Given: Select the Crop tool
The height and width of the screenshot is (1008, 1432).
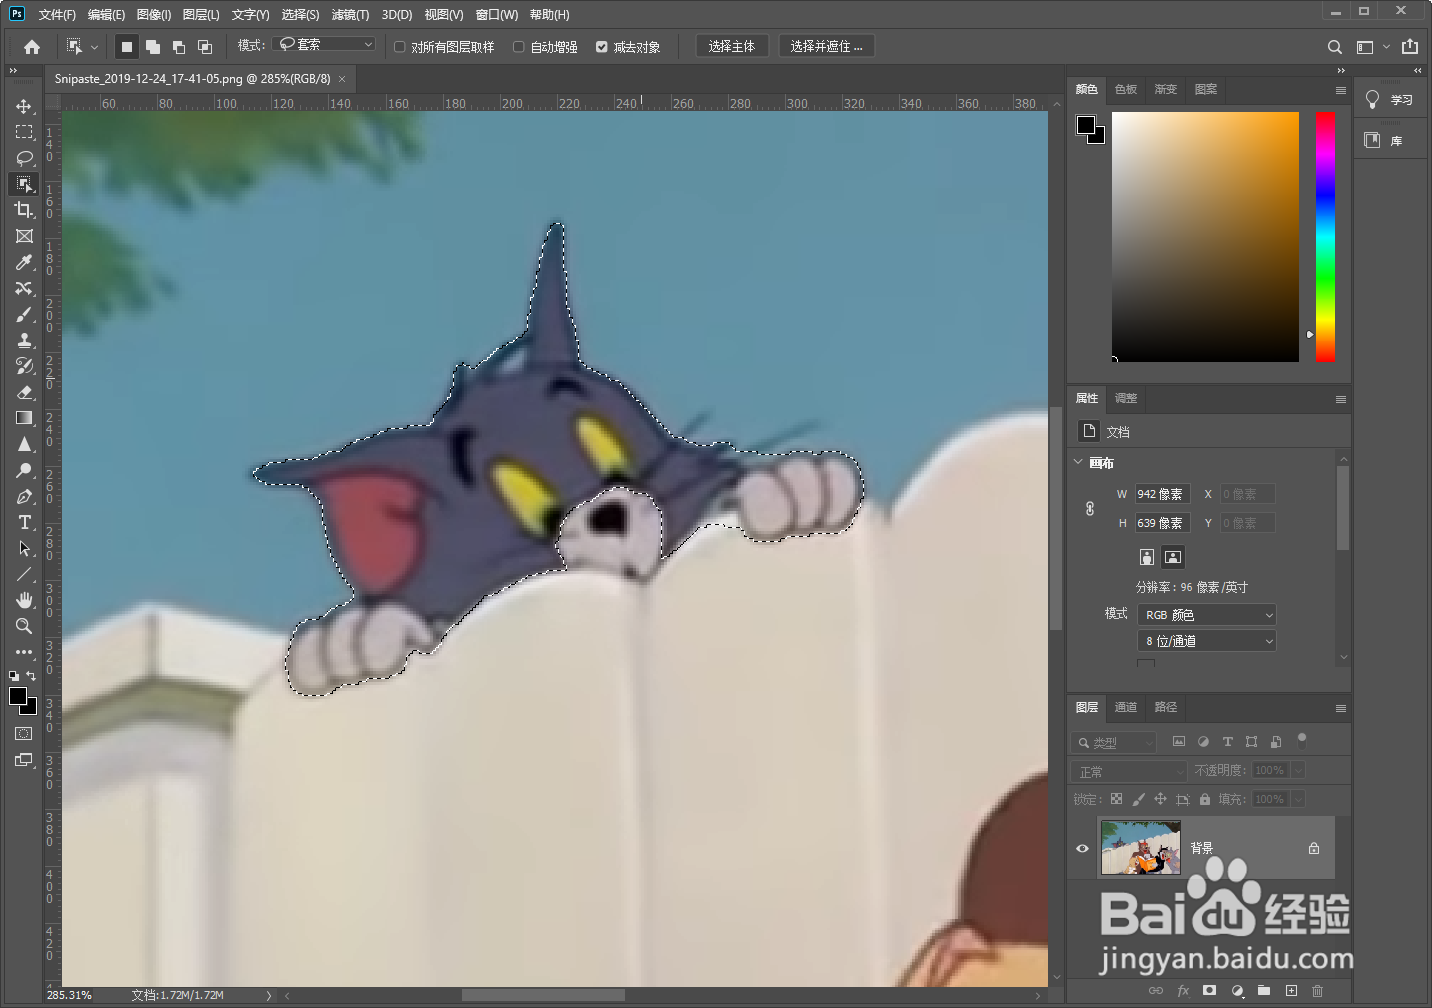Looking at the screenshot, I should click(24, 210).
